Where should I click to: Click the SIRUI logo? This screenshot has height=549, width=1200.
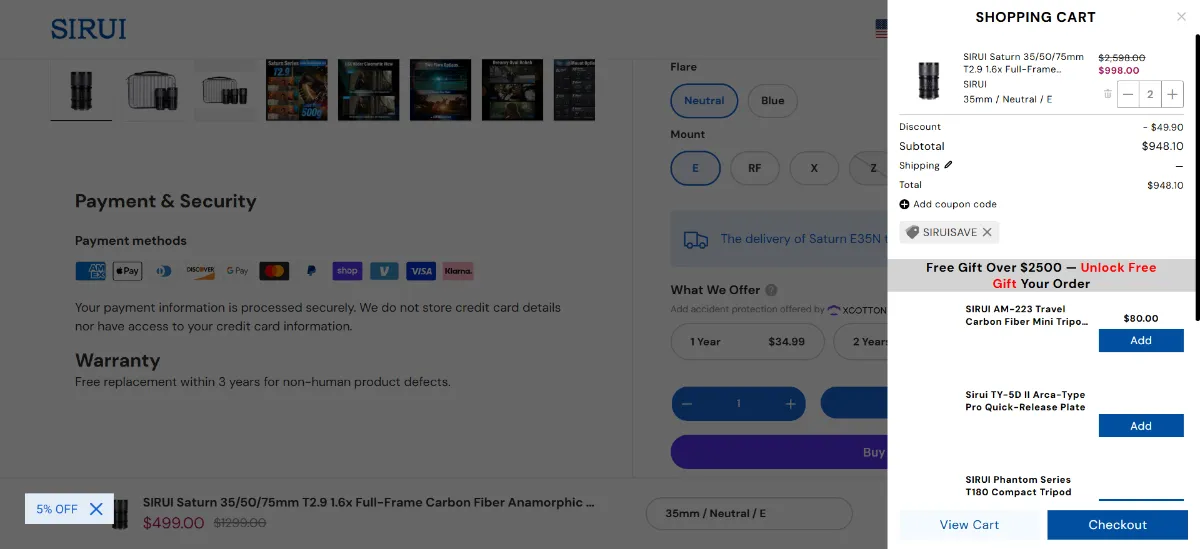[x=89, y=29]
